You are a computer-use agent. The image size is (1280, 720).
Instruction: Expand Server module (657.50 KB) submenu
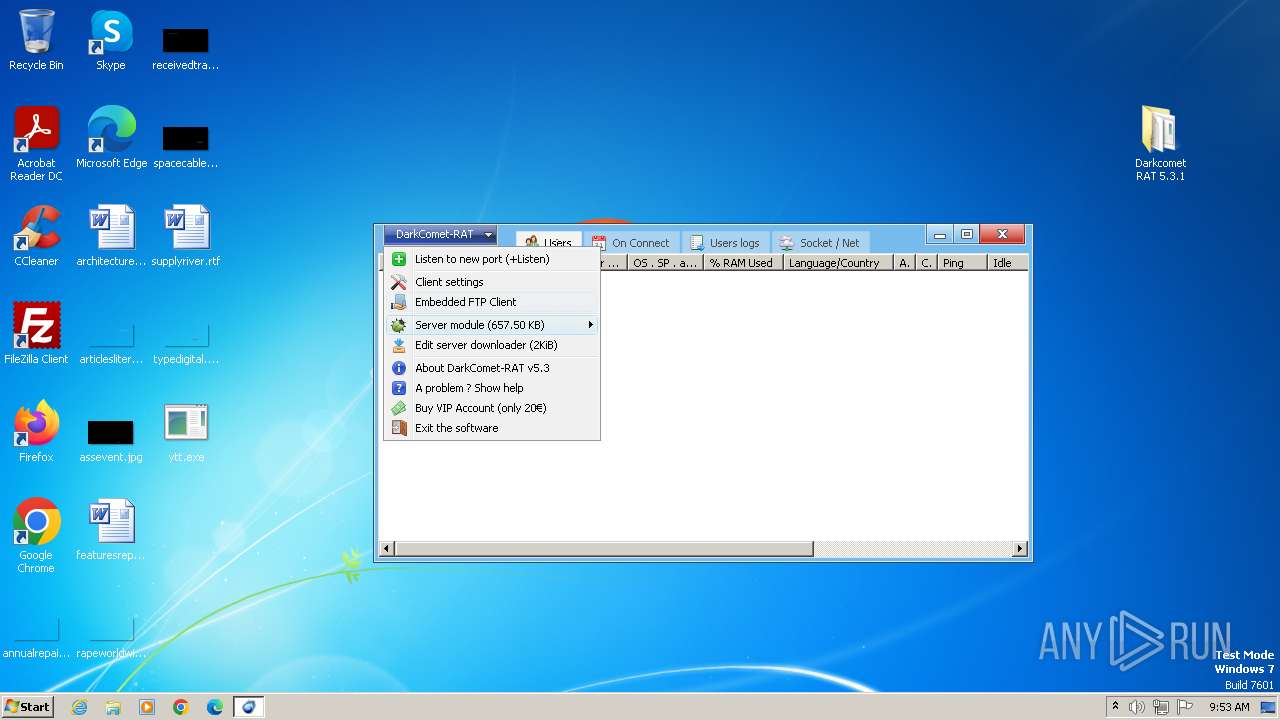click(492, 325)
